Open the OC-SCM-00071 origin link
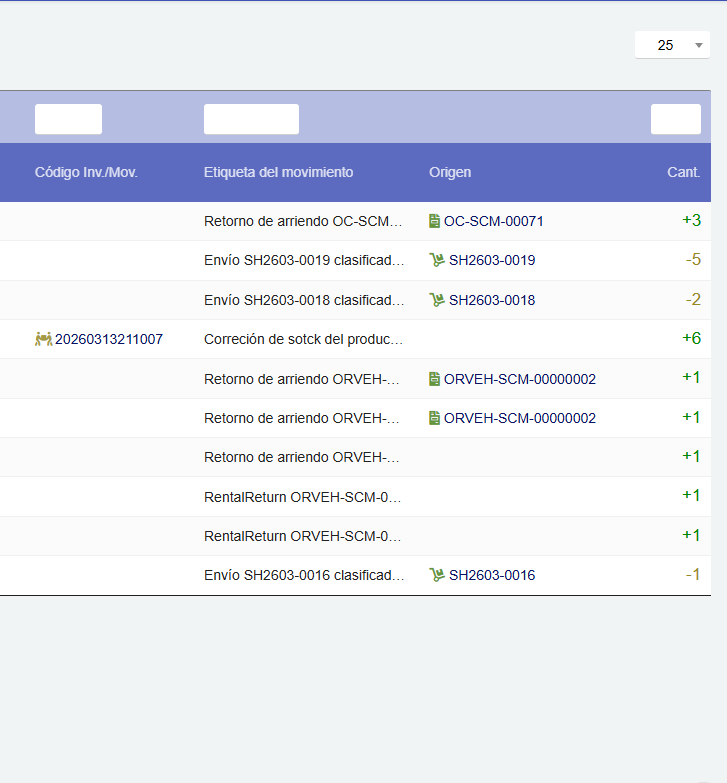Screen dimensions: 727x783 tap(494, 221)
